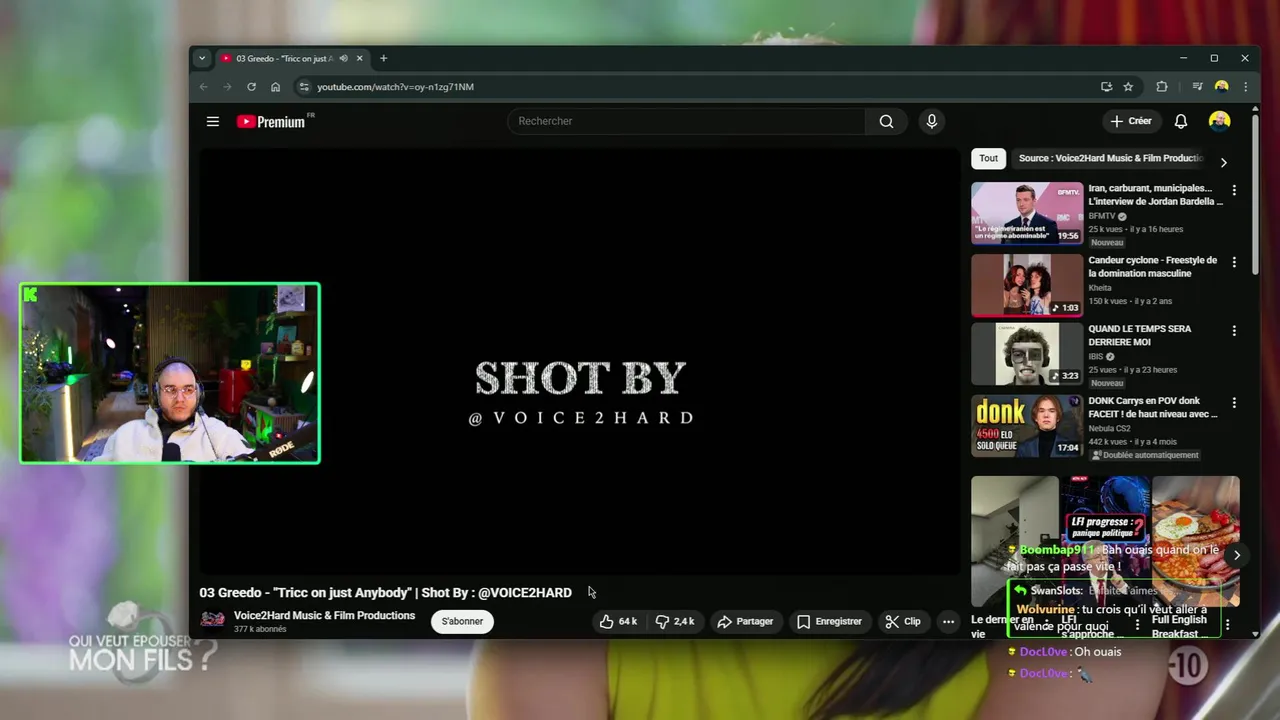Open Chrome three-dot menu

pos(1245,87)
